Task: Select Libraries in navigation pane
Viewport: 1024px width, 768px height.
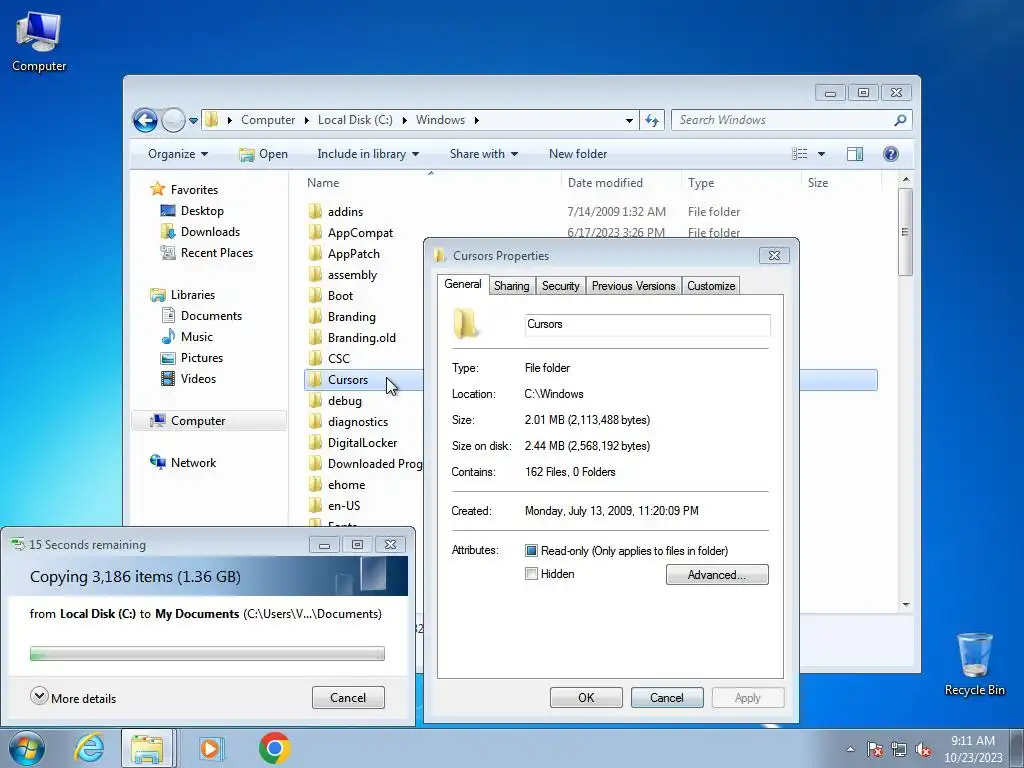Action: point(193,295)
